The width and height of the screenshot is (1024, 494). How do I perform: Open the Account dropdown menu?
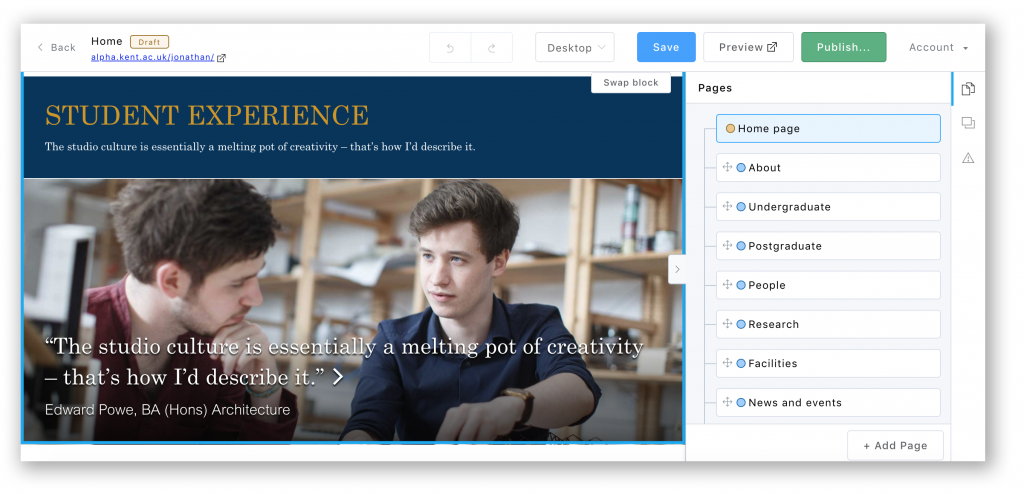click(938, 48)
